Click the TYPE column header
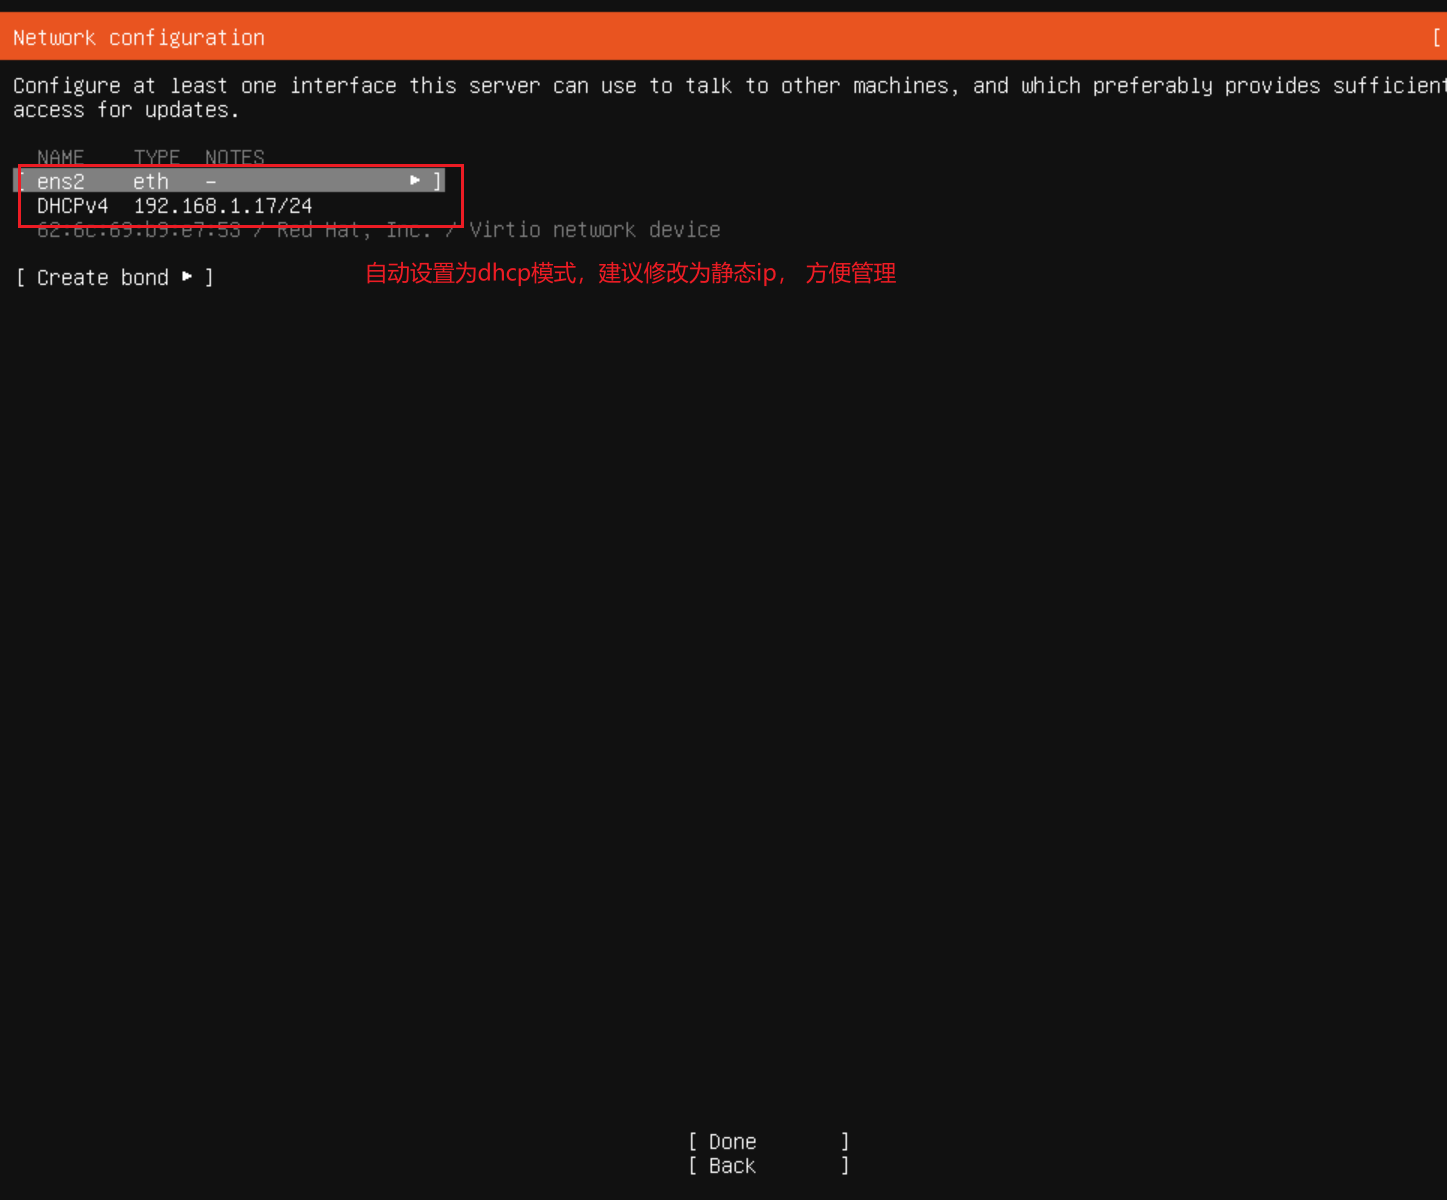This screenshot has height=1200, width=1447. pyautogui.click(x=157, y=157)
